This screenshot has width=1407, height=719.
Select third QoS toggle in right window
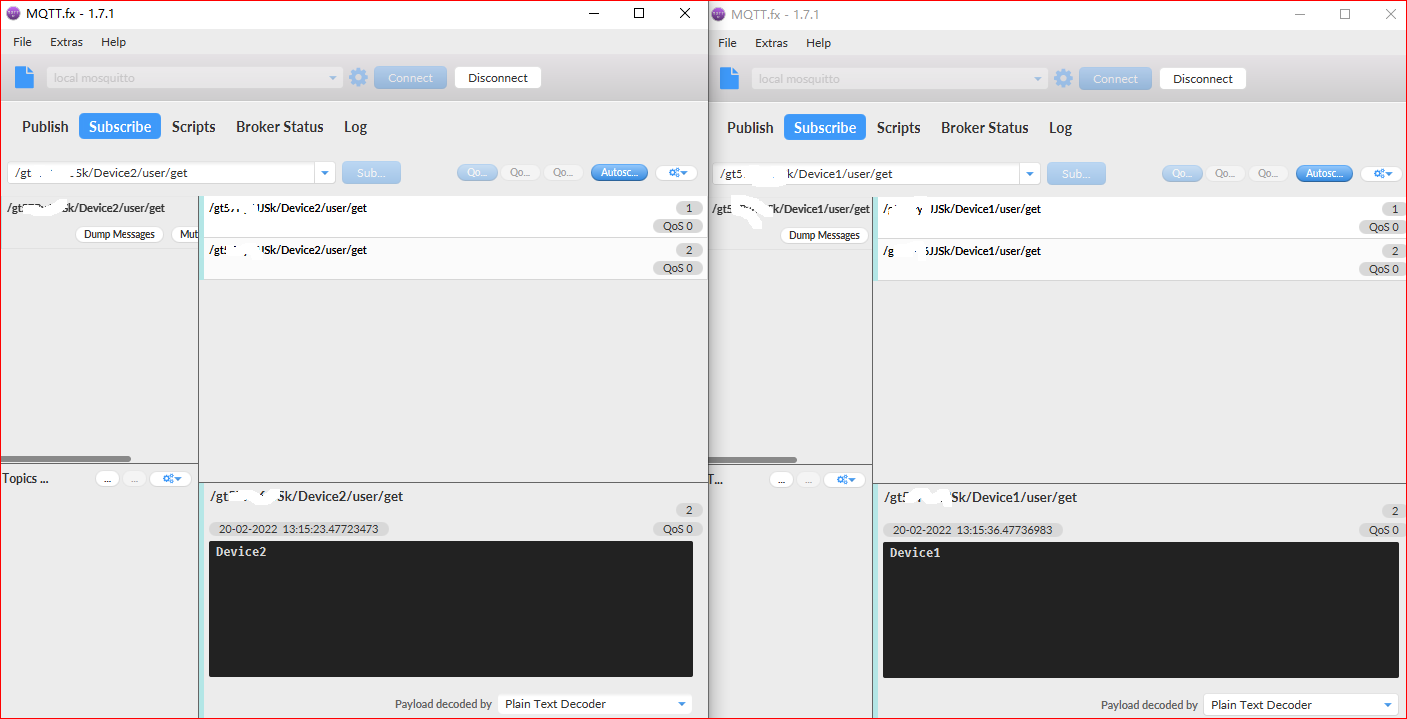pos(1268,174)
